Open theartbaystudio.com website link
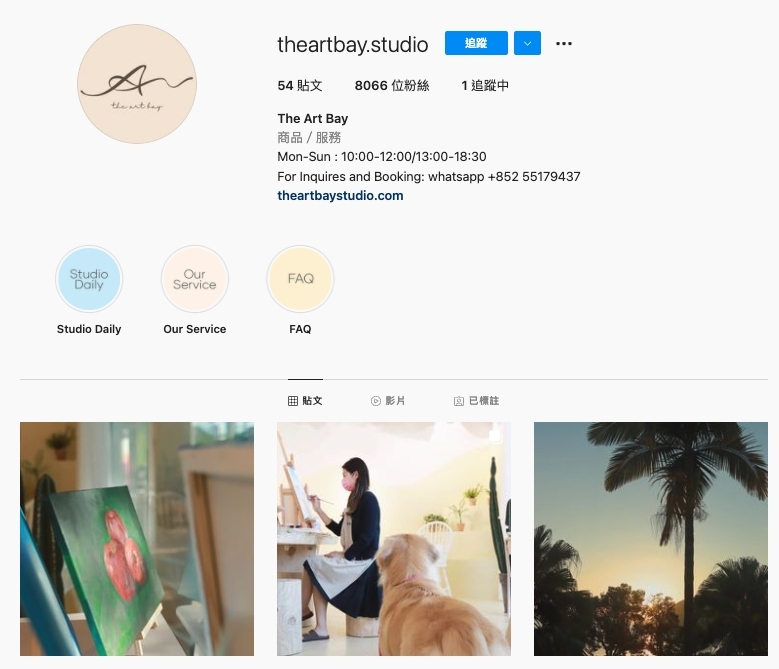779x669 pixels. tap(340, 196)
